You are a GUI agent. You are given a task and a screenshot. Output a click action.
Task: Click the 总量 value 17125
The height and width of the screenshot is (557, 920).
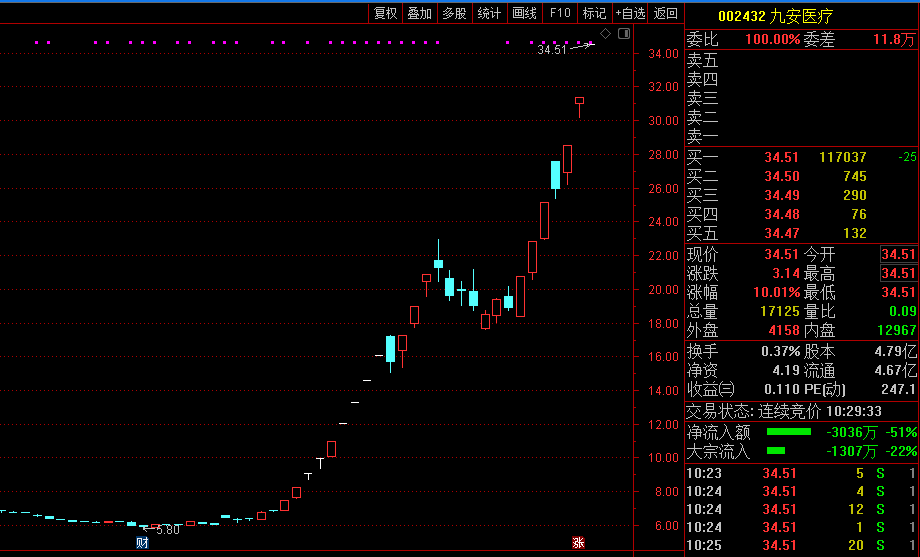(x=780, y=311)
